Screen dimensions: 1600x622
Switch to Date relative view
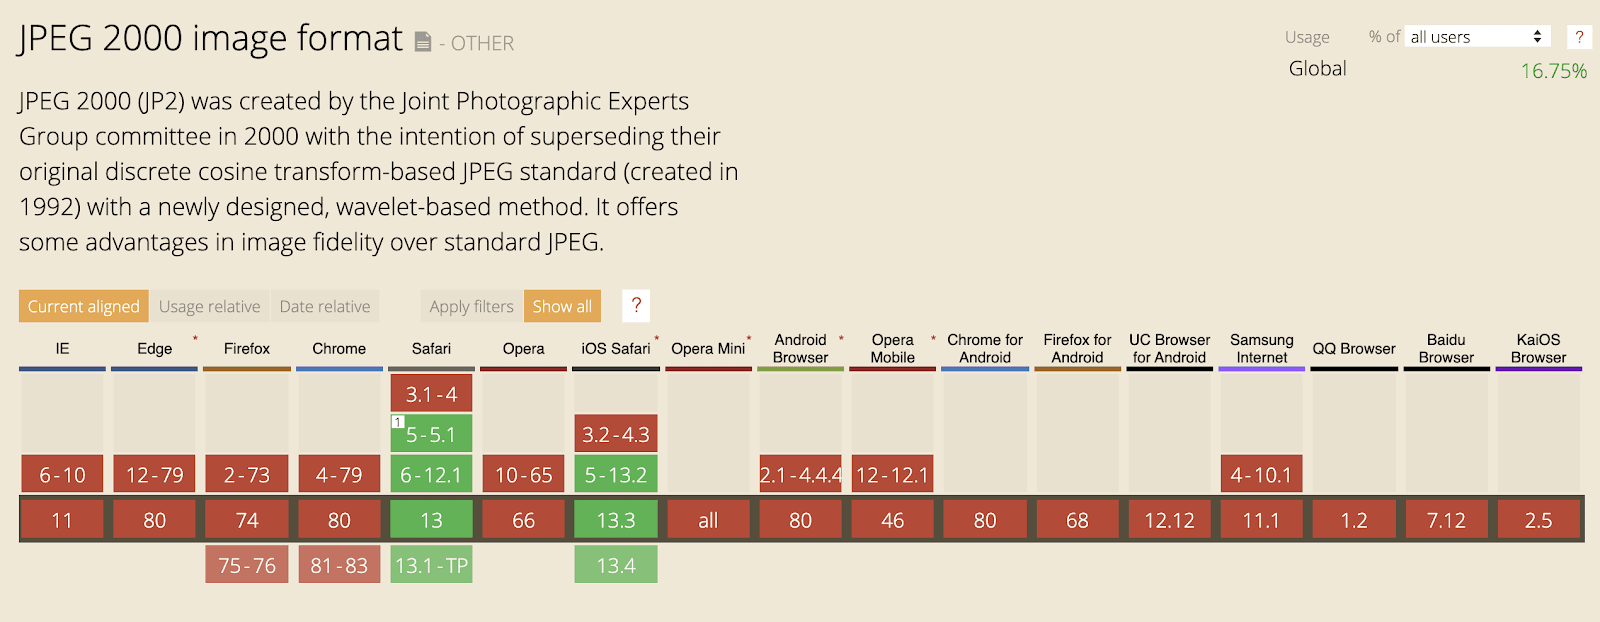click(x=325, y=306)
